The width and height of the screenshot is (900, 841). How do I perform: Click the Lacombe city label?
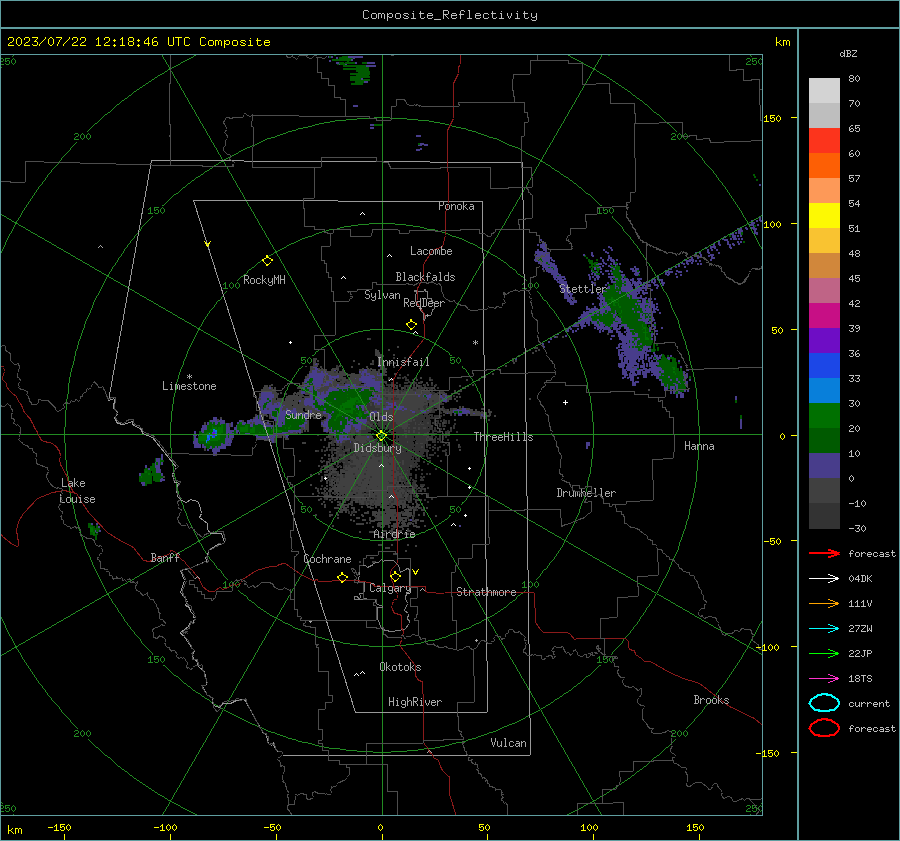(431, 251)
